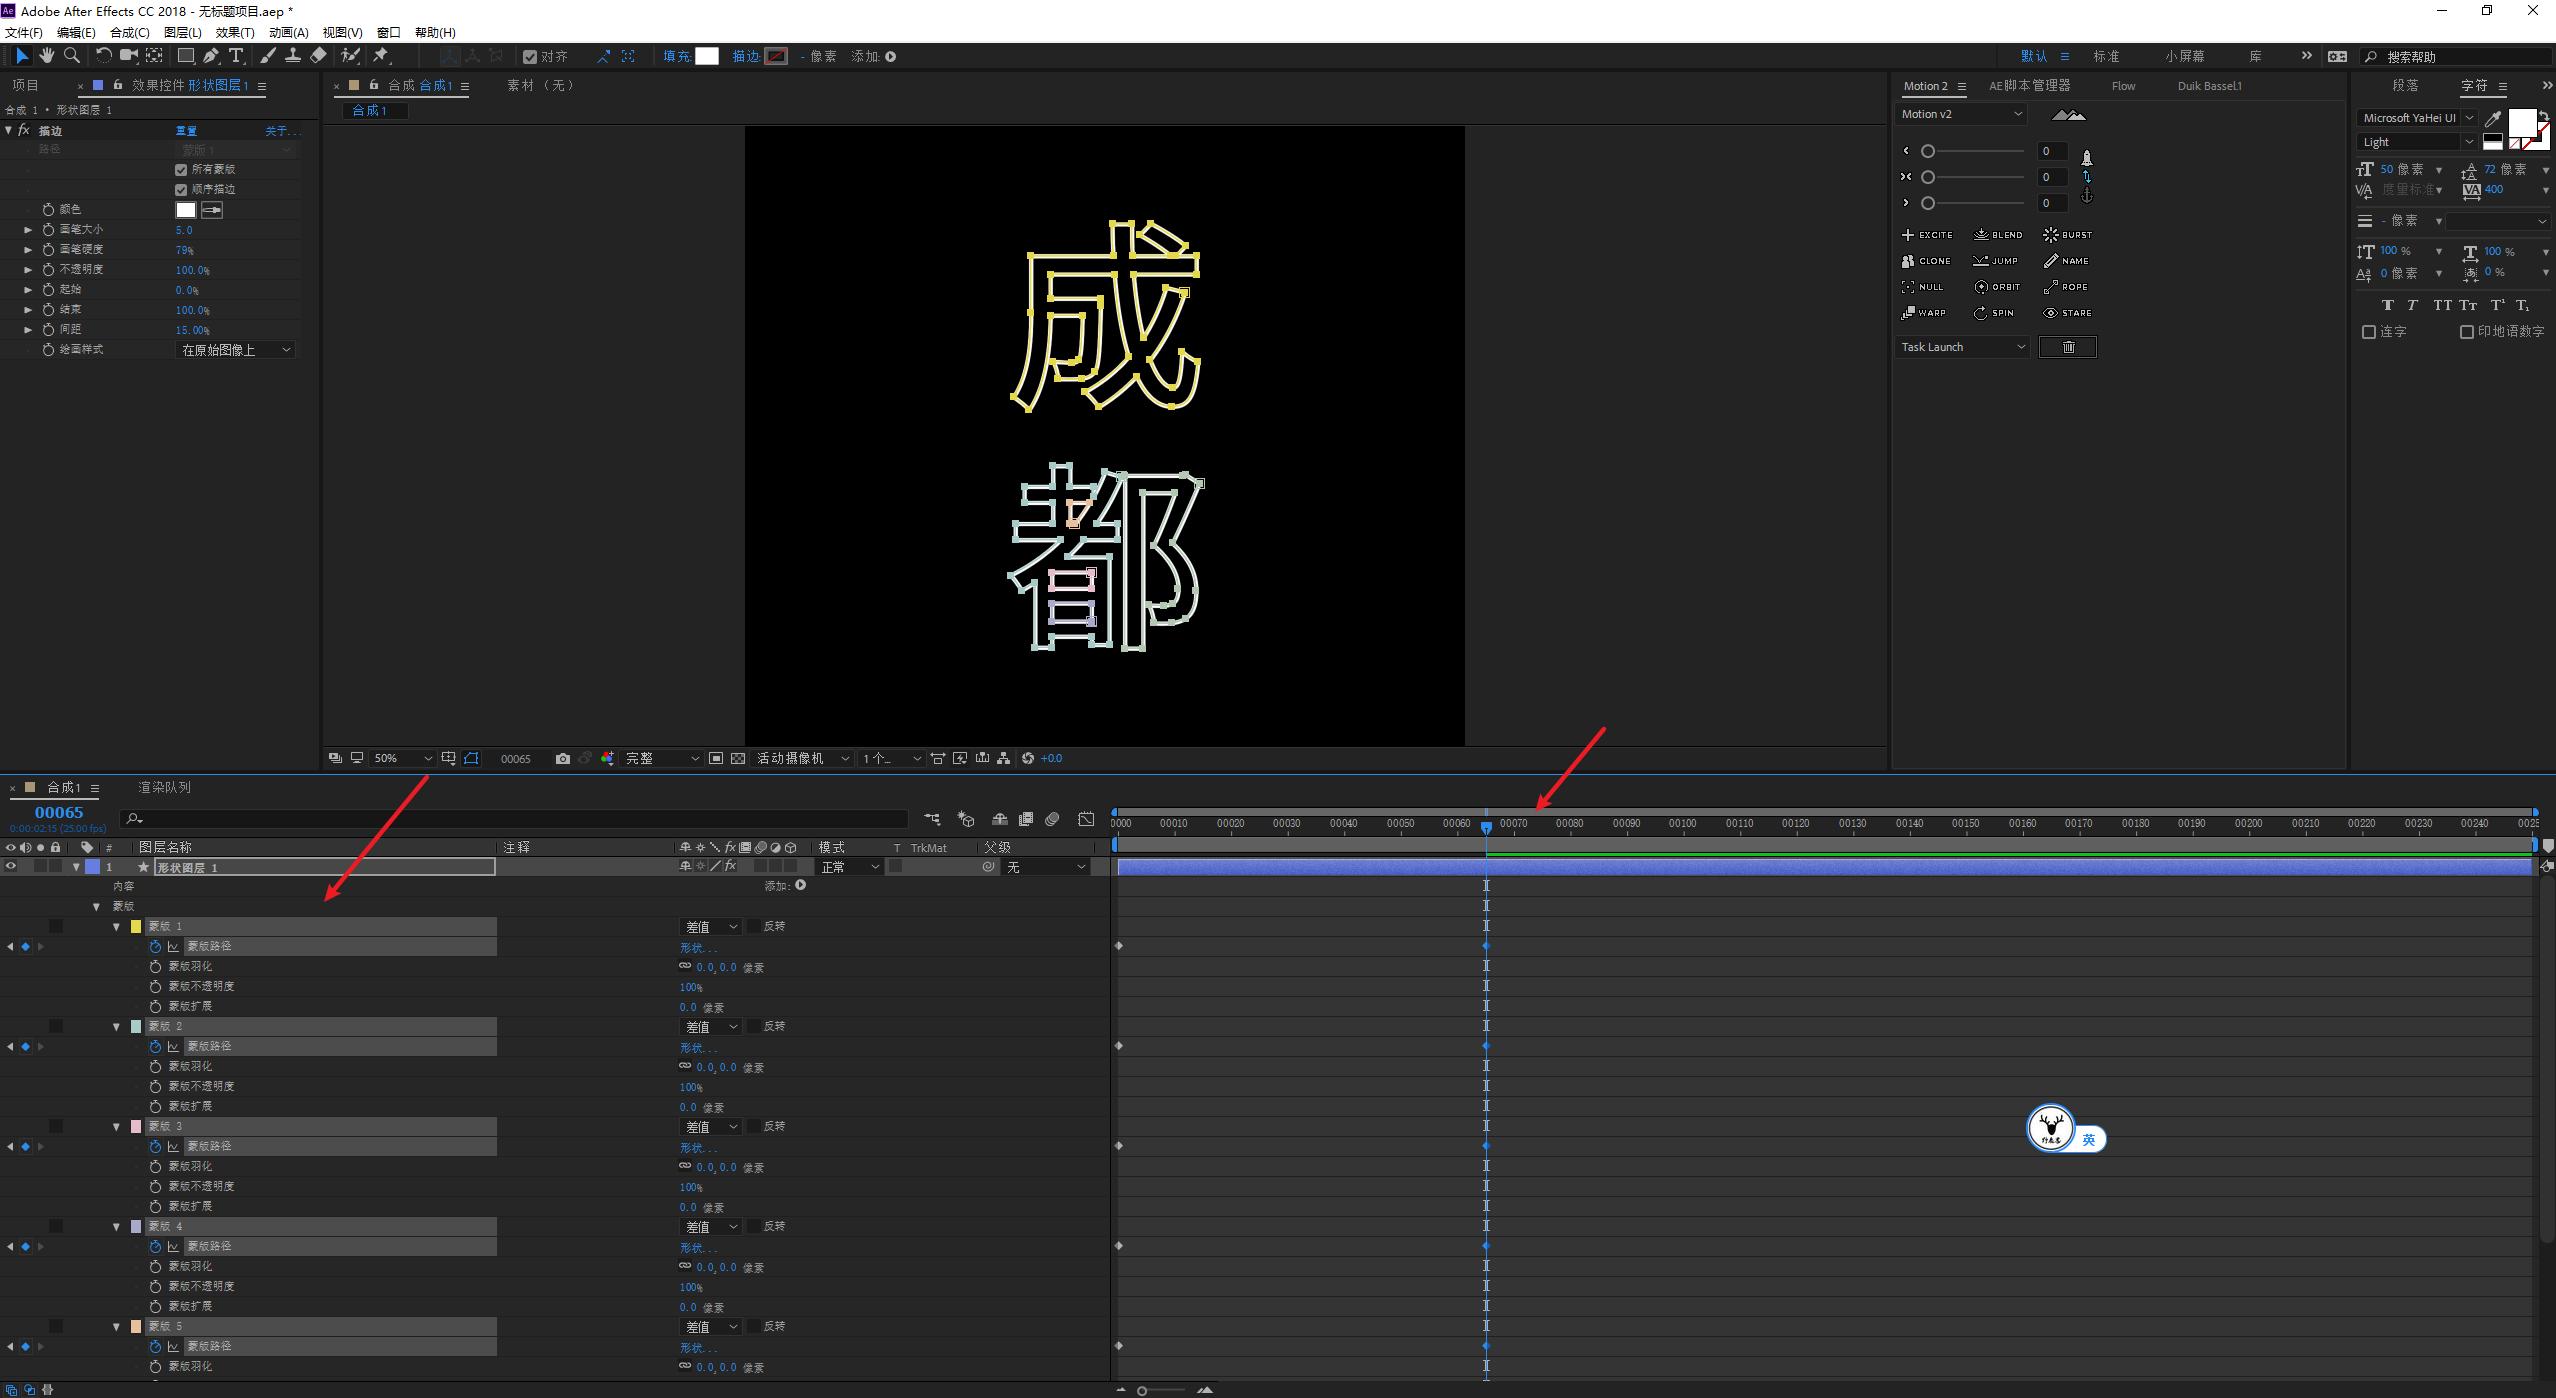
Task: Select the Pen tool
Action: tap(210, 56)
